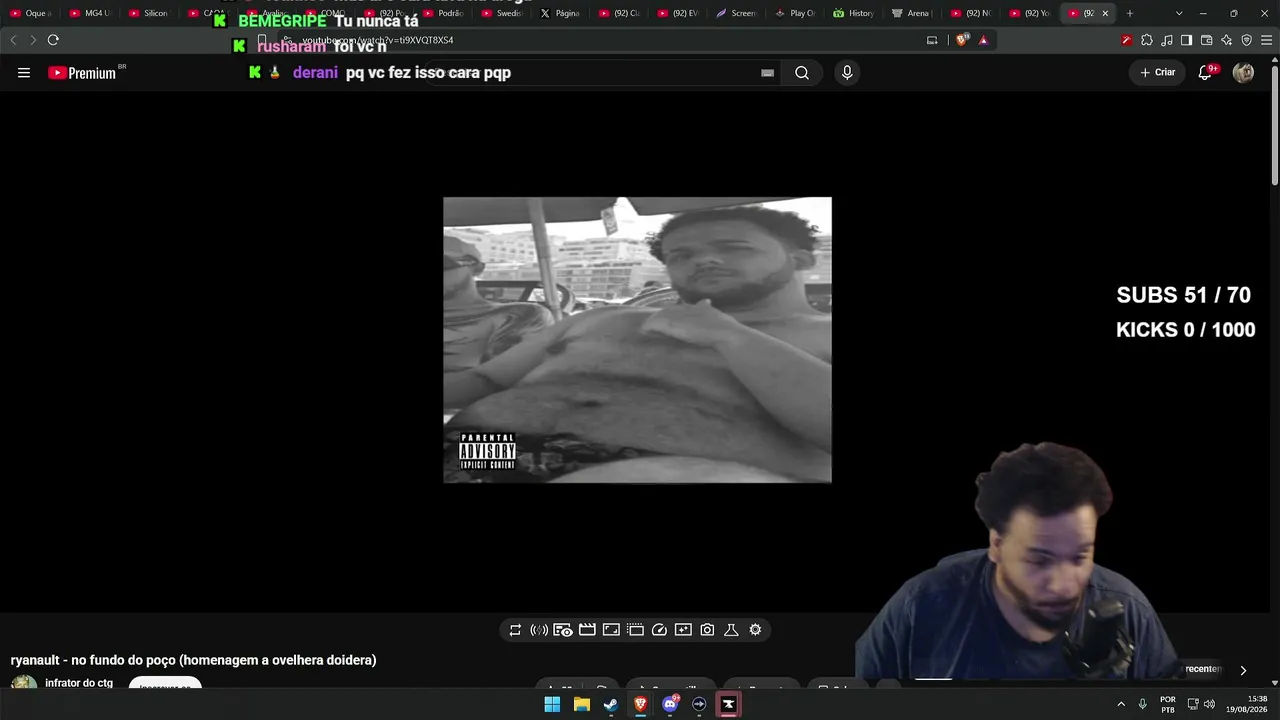Open Steam from the taskbar
This screenshot has height=720, width=1280.
tap(611, 704)
